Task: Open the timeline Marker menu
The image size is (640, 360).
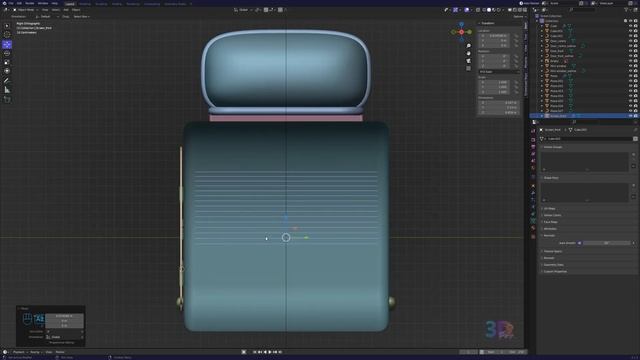Action: [60, 352]
